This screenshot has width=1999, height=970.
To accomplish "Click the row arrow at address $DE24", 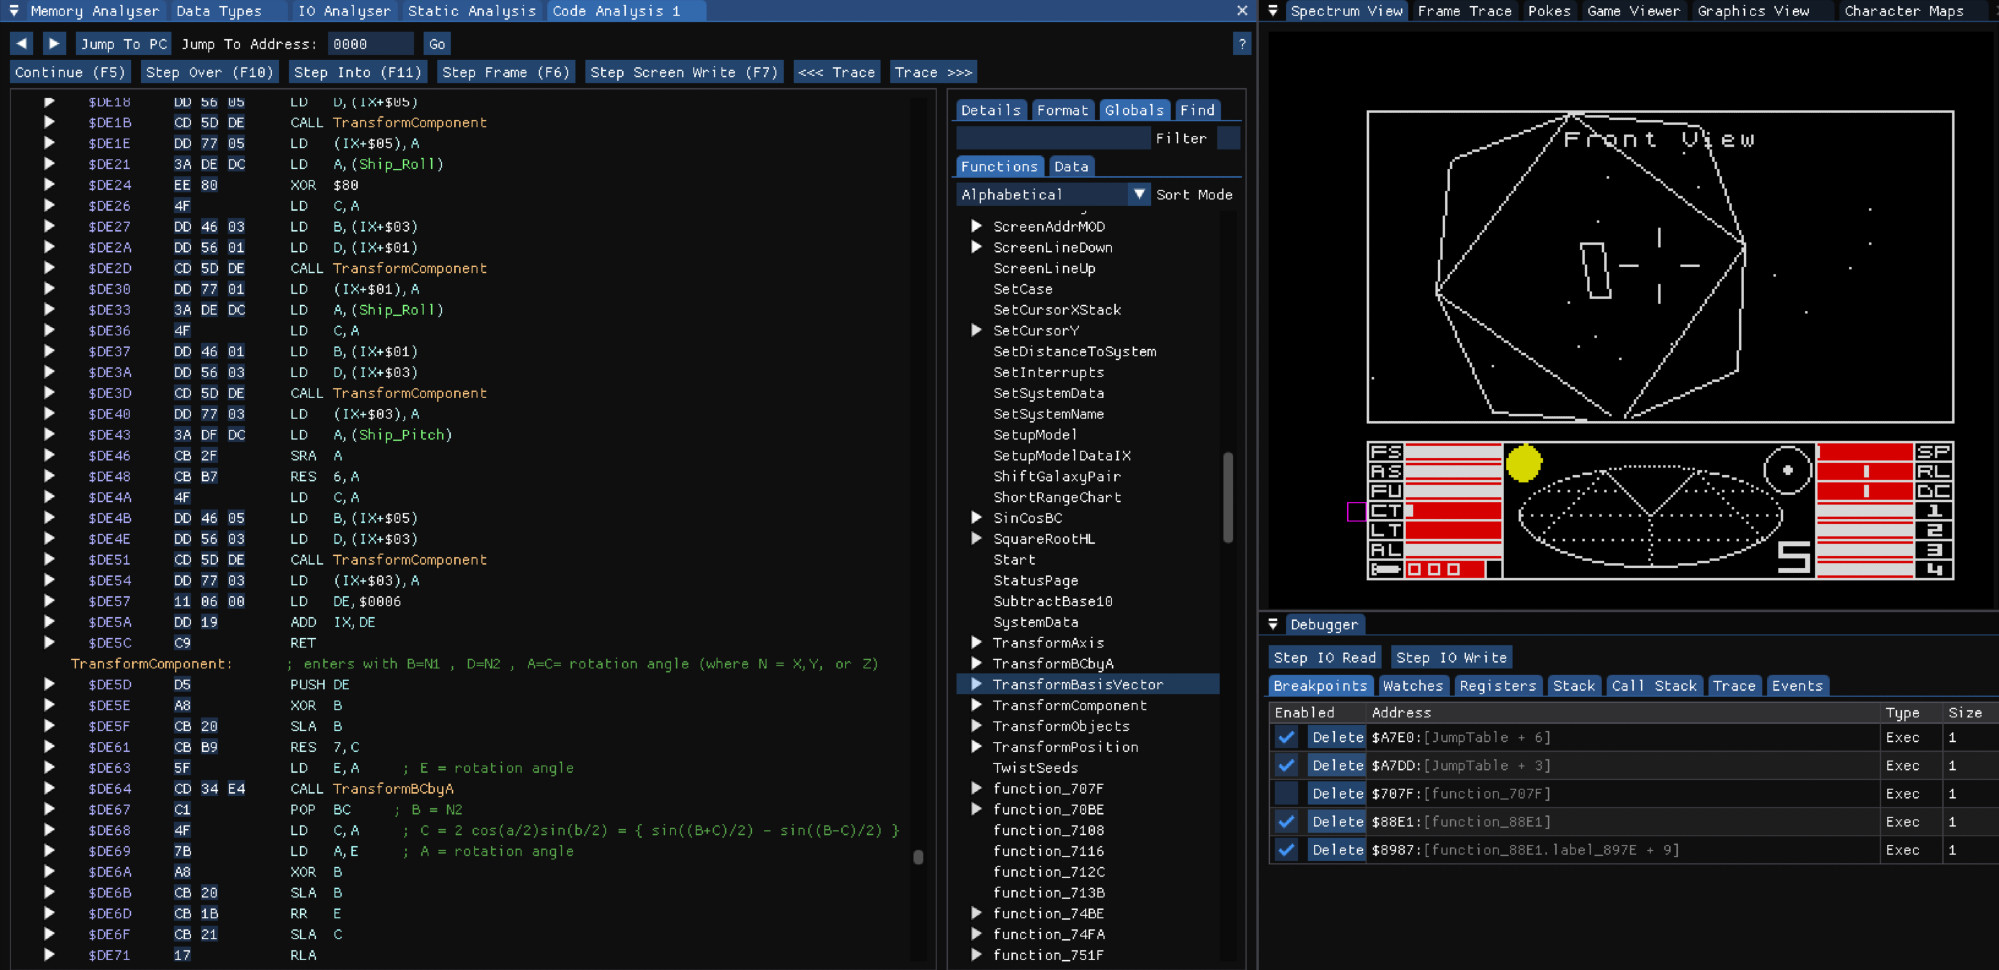I will tap(49, 185).
